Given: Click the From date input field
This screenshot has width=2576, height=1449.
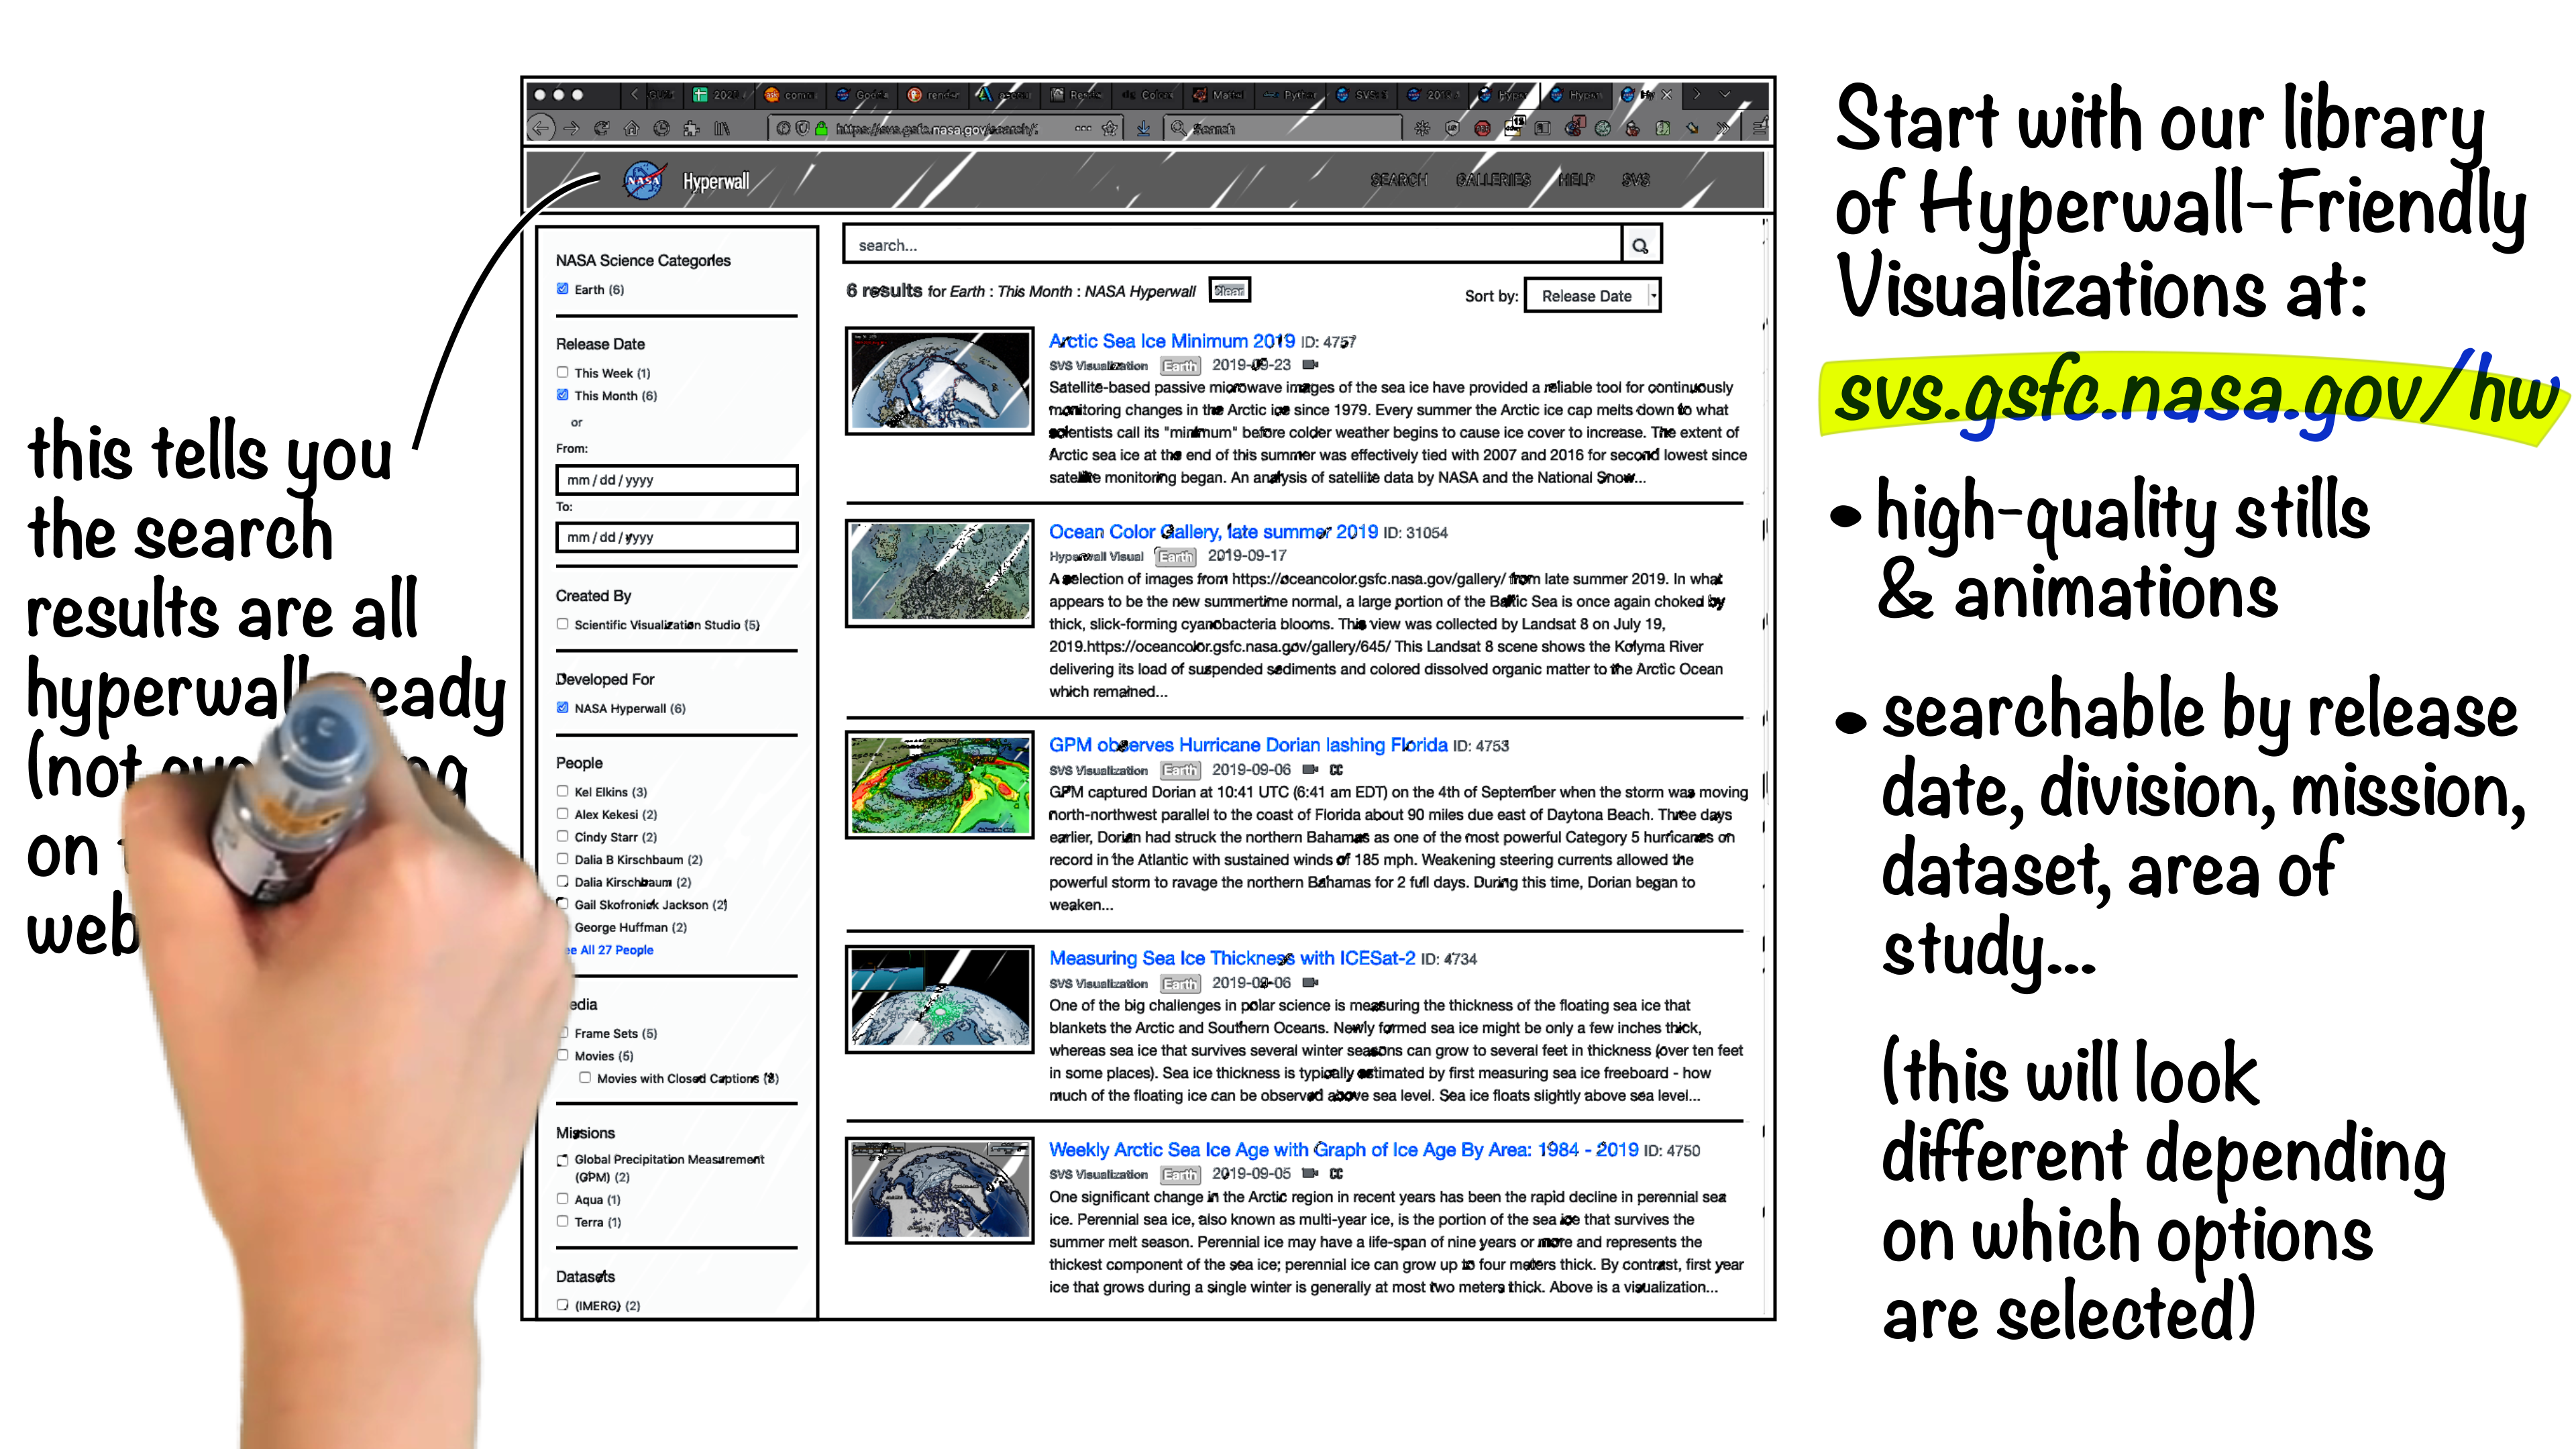Looking at the screenshot, I should [x=677, y=480].
